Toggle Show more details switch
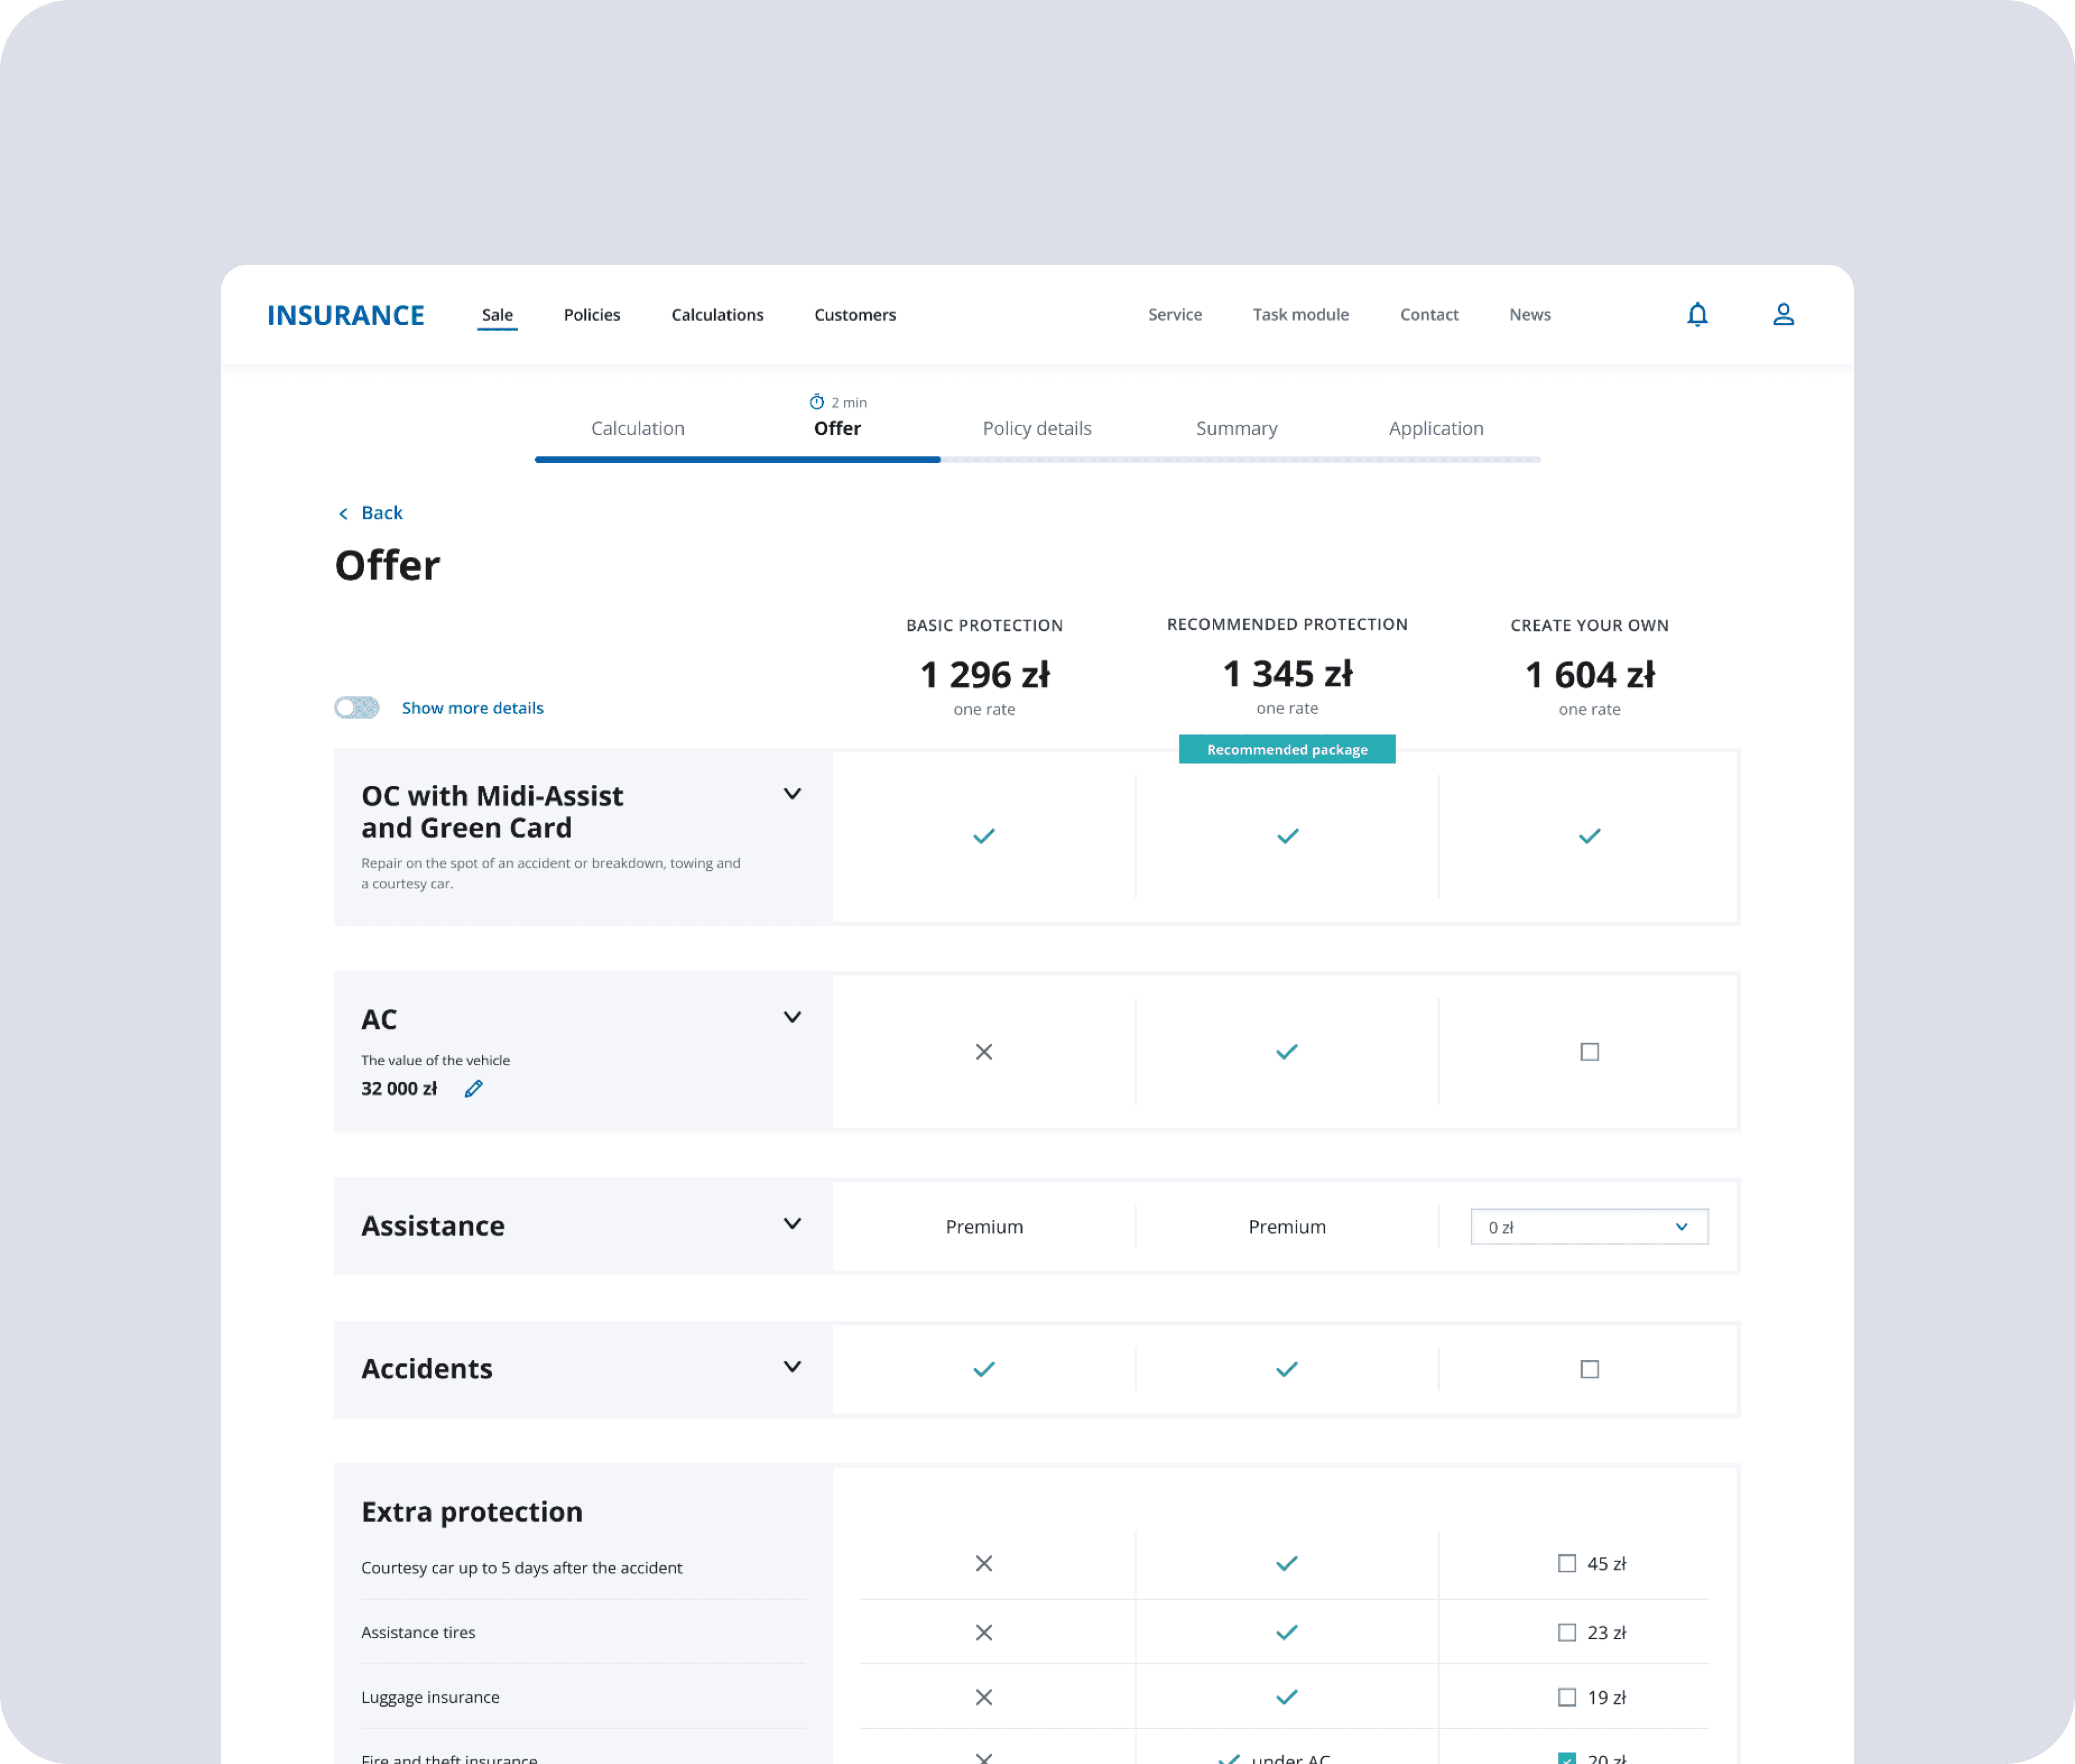2075x1764 pixels. click(x=357, y=708)
